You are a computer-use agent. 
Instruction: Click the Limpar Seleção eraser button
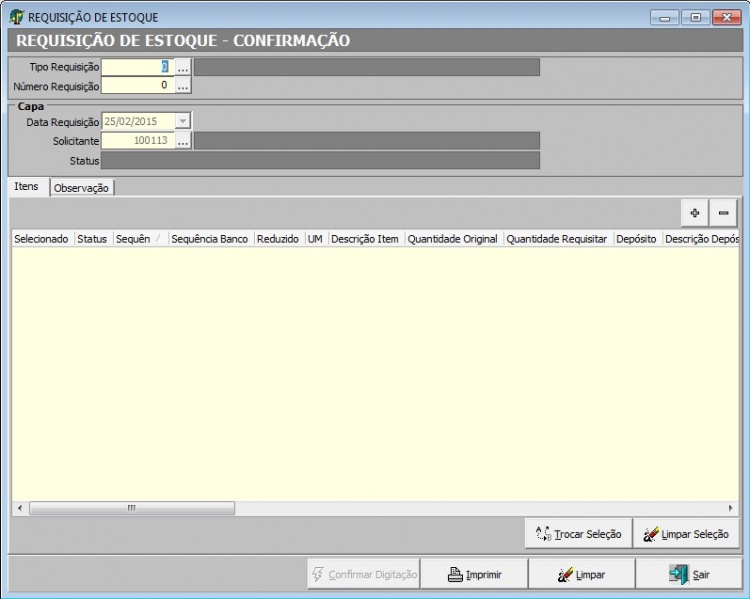point(687,534)
